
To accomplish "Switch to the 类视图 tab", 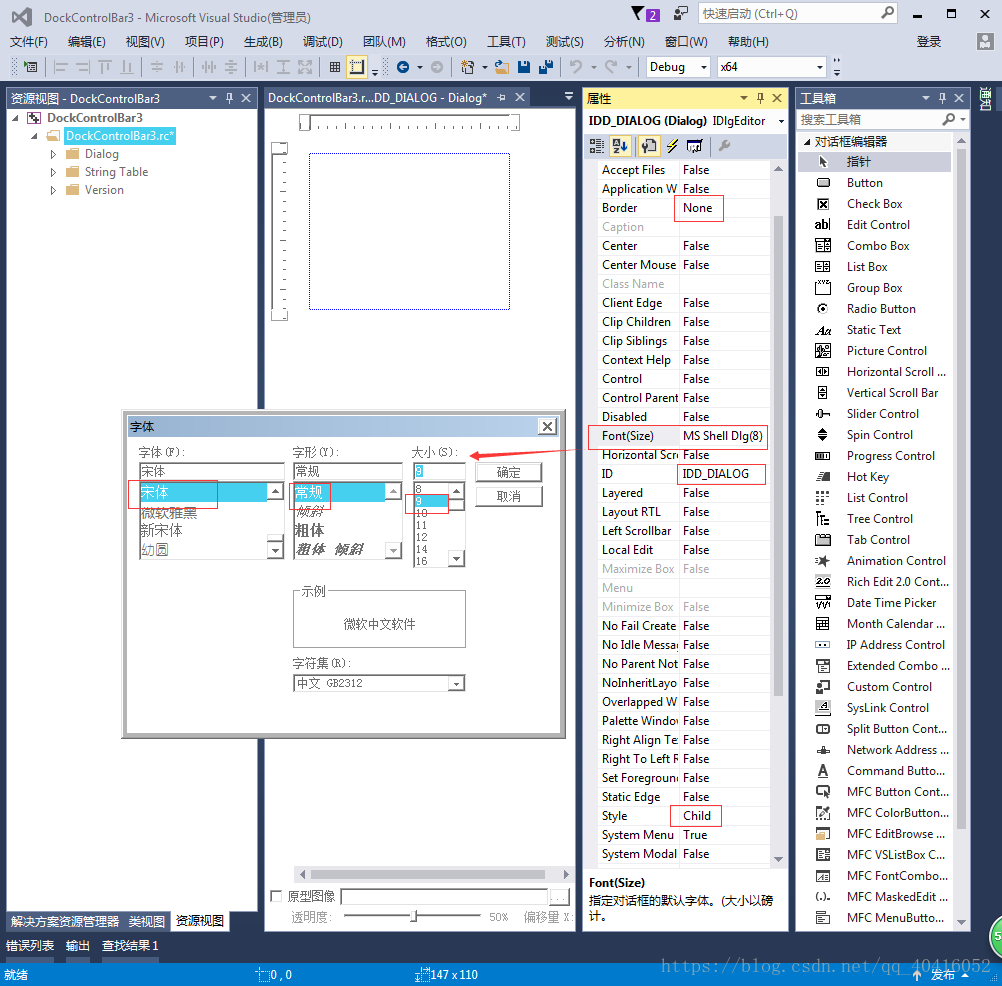I will click(146, 921).
